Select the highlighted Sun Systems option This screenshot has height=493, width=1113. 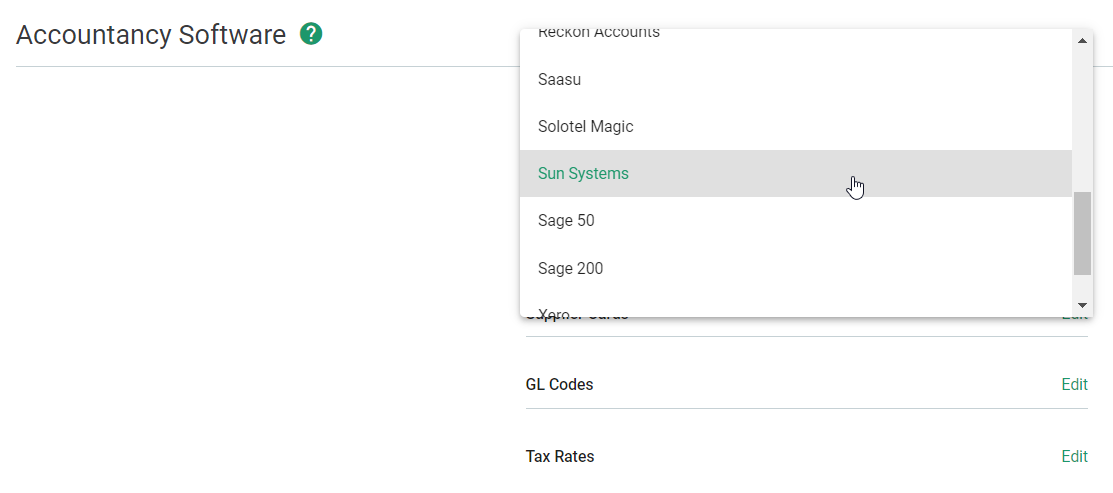click(583, 174)
